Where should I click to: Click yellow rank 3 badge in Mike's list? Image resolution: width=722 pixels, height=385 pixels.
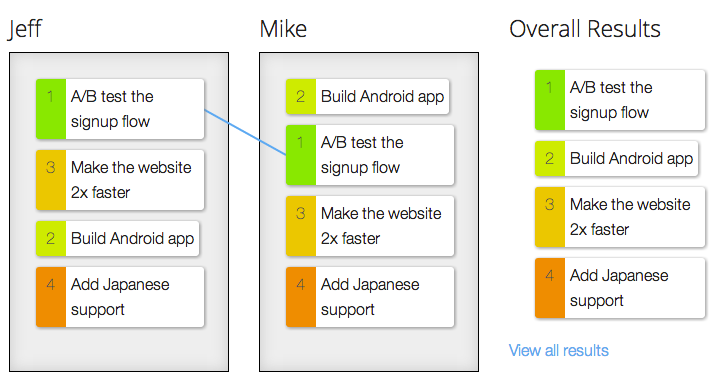[x=301, y=226]
